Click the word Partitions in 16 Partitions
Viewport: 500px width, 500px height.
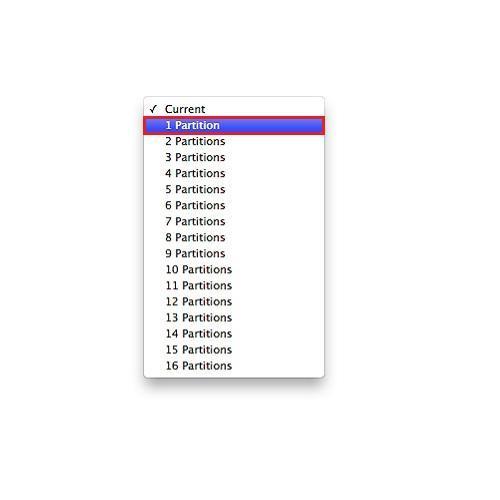[207, 366]
